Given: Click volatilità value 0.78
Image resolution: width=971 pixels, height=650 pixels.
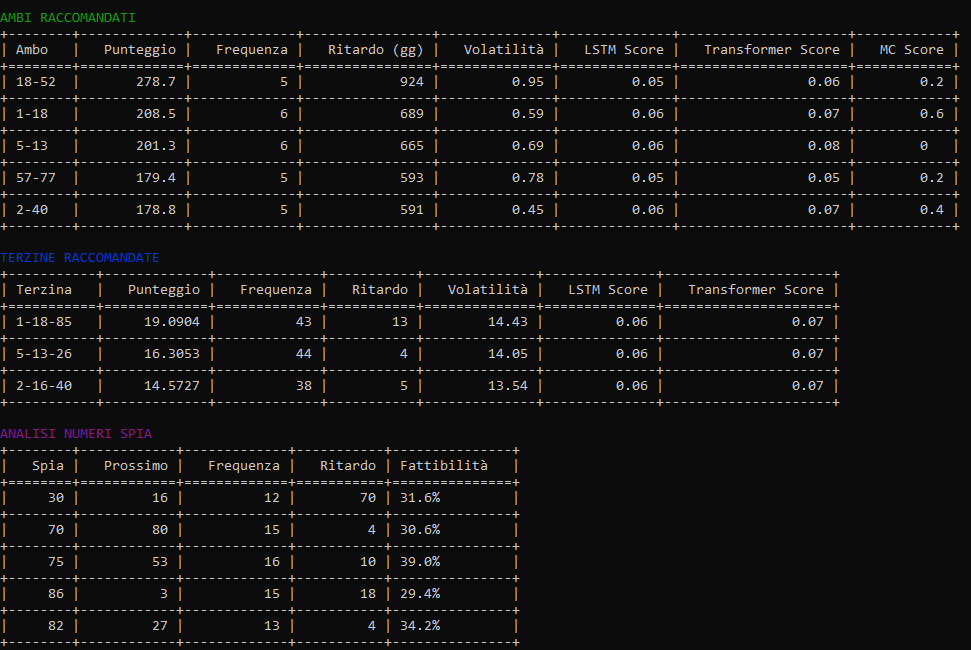Looking at the screenshot, I should (x=528, y=178).
